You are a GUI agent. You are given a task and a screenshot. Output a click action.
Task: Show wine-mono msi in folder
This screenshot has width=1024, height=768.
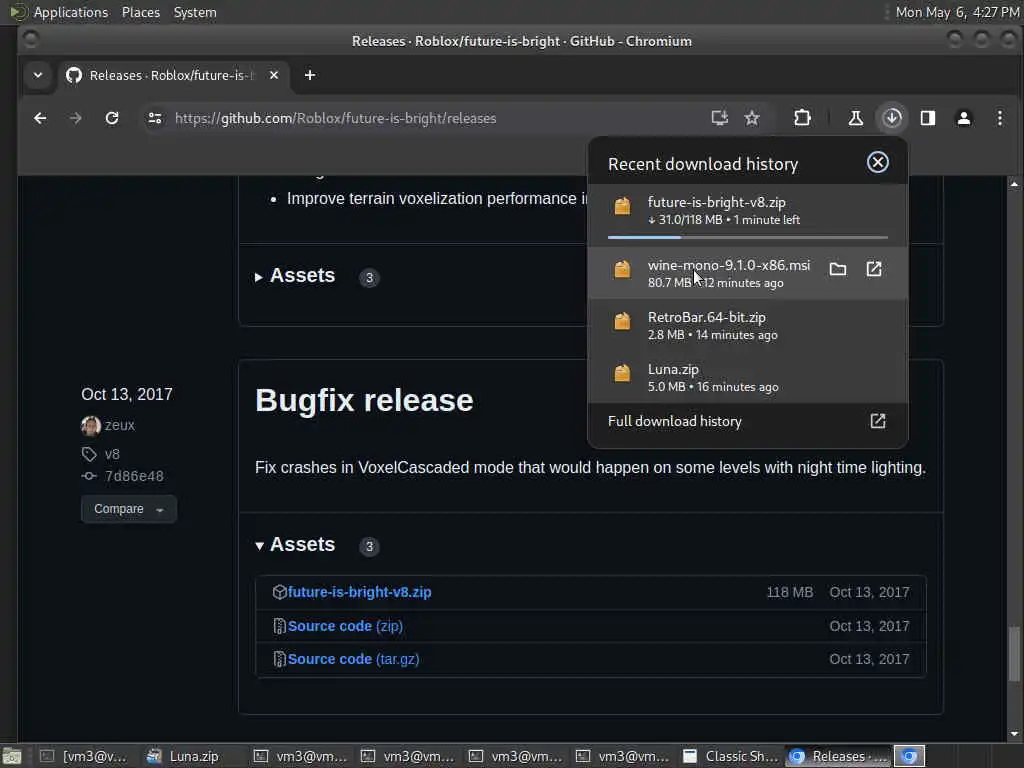tap(838, 269)
